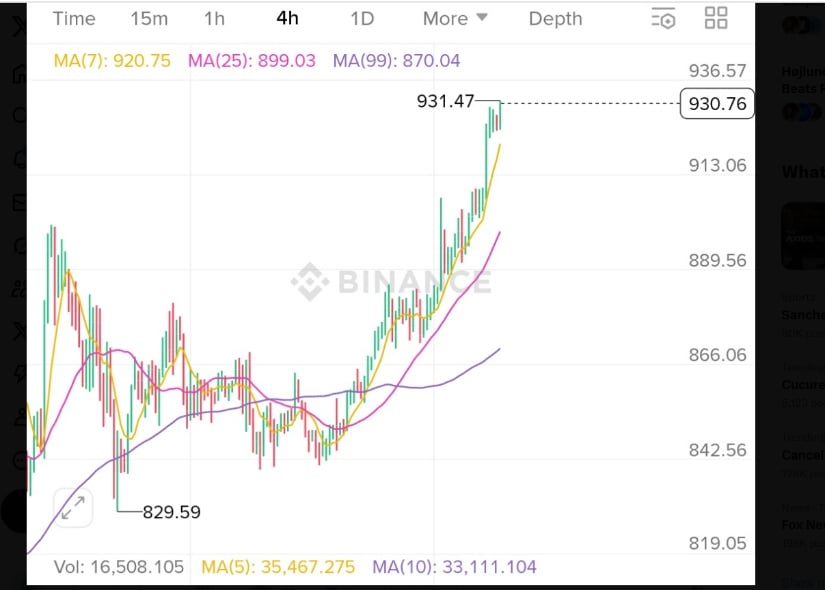Switch chart to 1h interval
This screenshot has height=590, width=825.
click(214, 19)
